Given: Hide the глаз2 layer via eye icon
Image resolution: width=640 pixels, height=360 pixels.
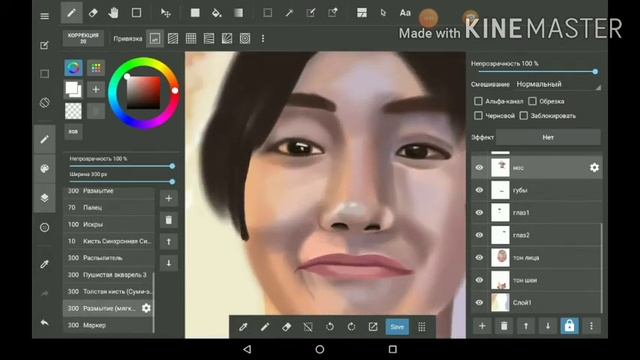Looking at the screenshot, I should 479,235.
